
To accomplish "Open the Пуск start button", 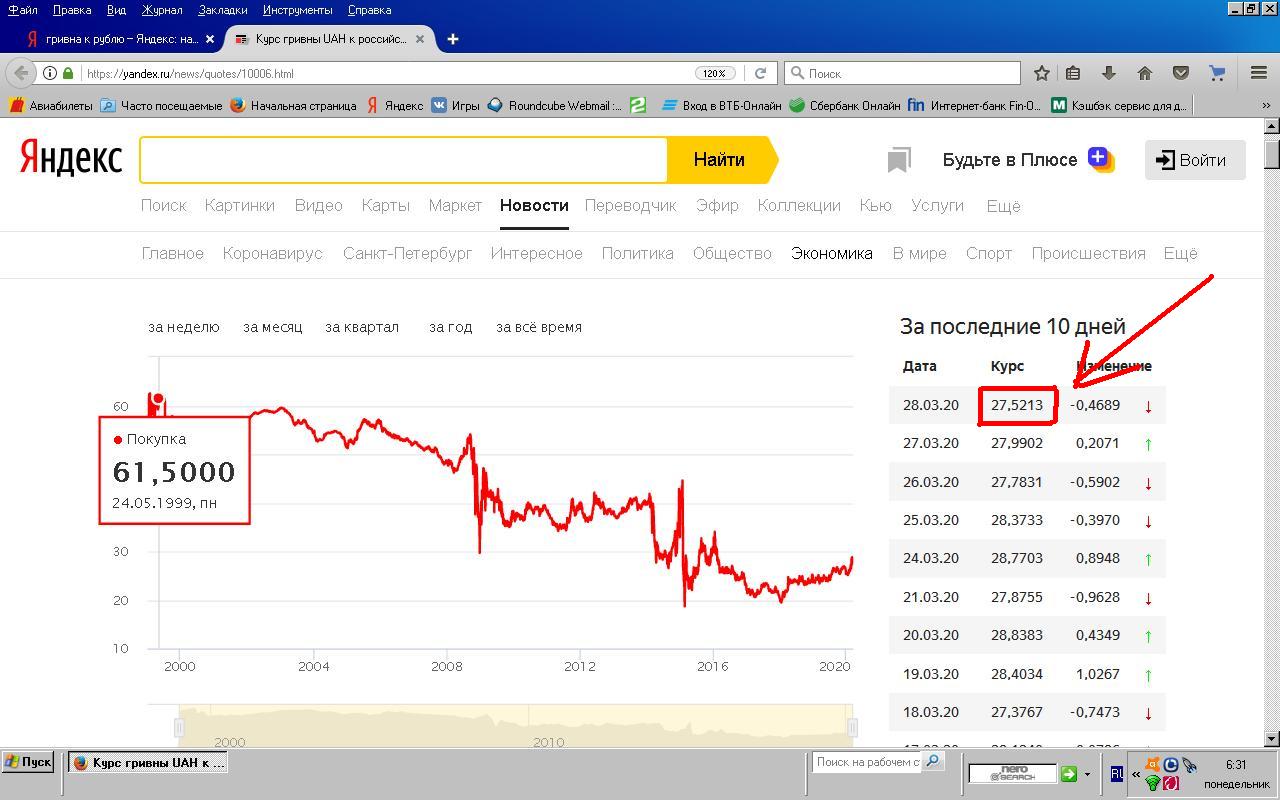I will point(28,762).
